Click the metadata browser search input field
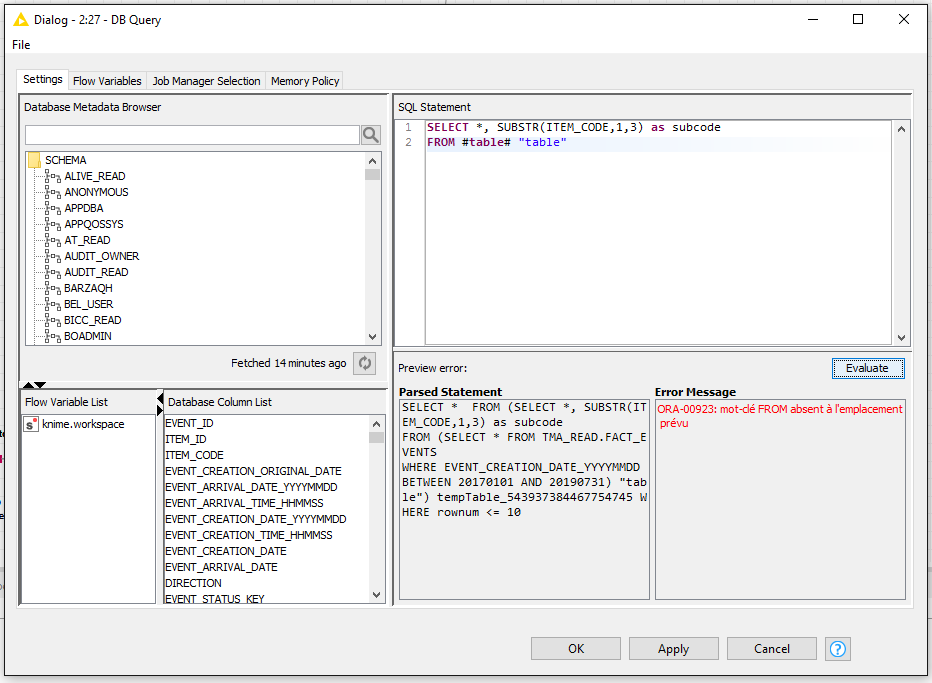The height and width of the screenshot is (683, 932). coord(191,135)
